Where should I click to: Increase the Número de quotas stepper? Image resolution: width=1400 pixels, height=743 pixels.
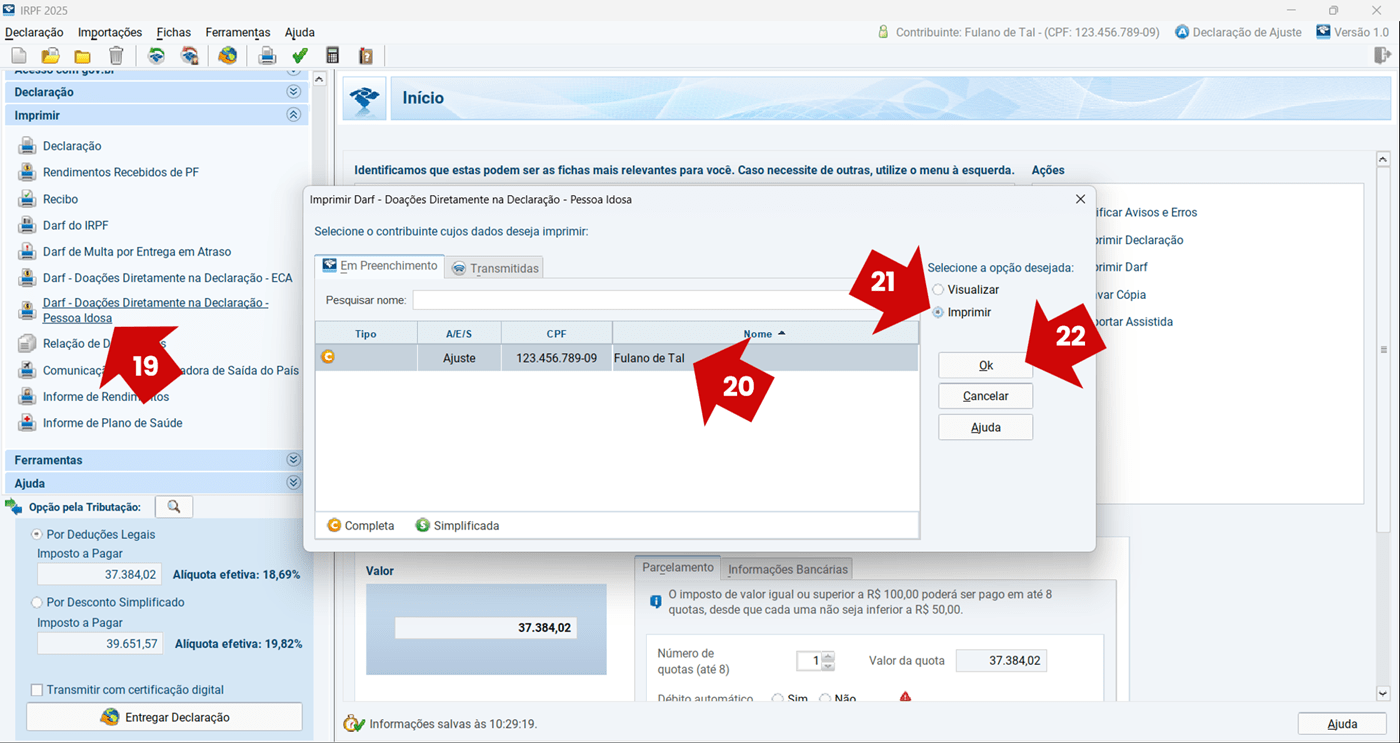coord(828,656)
